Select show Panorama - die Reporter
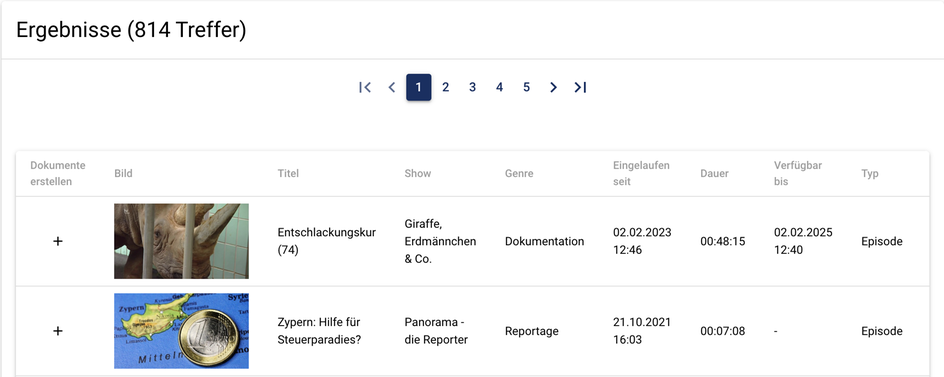Viewport: 944px width, 377px height. click(436, 331)
